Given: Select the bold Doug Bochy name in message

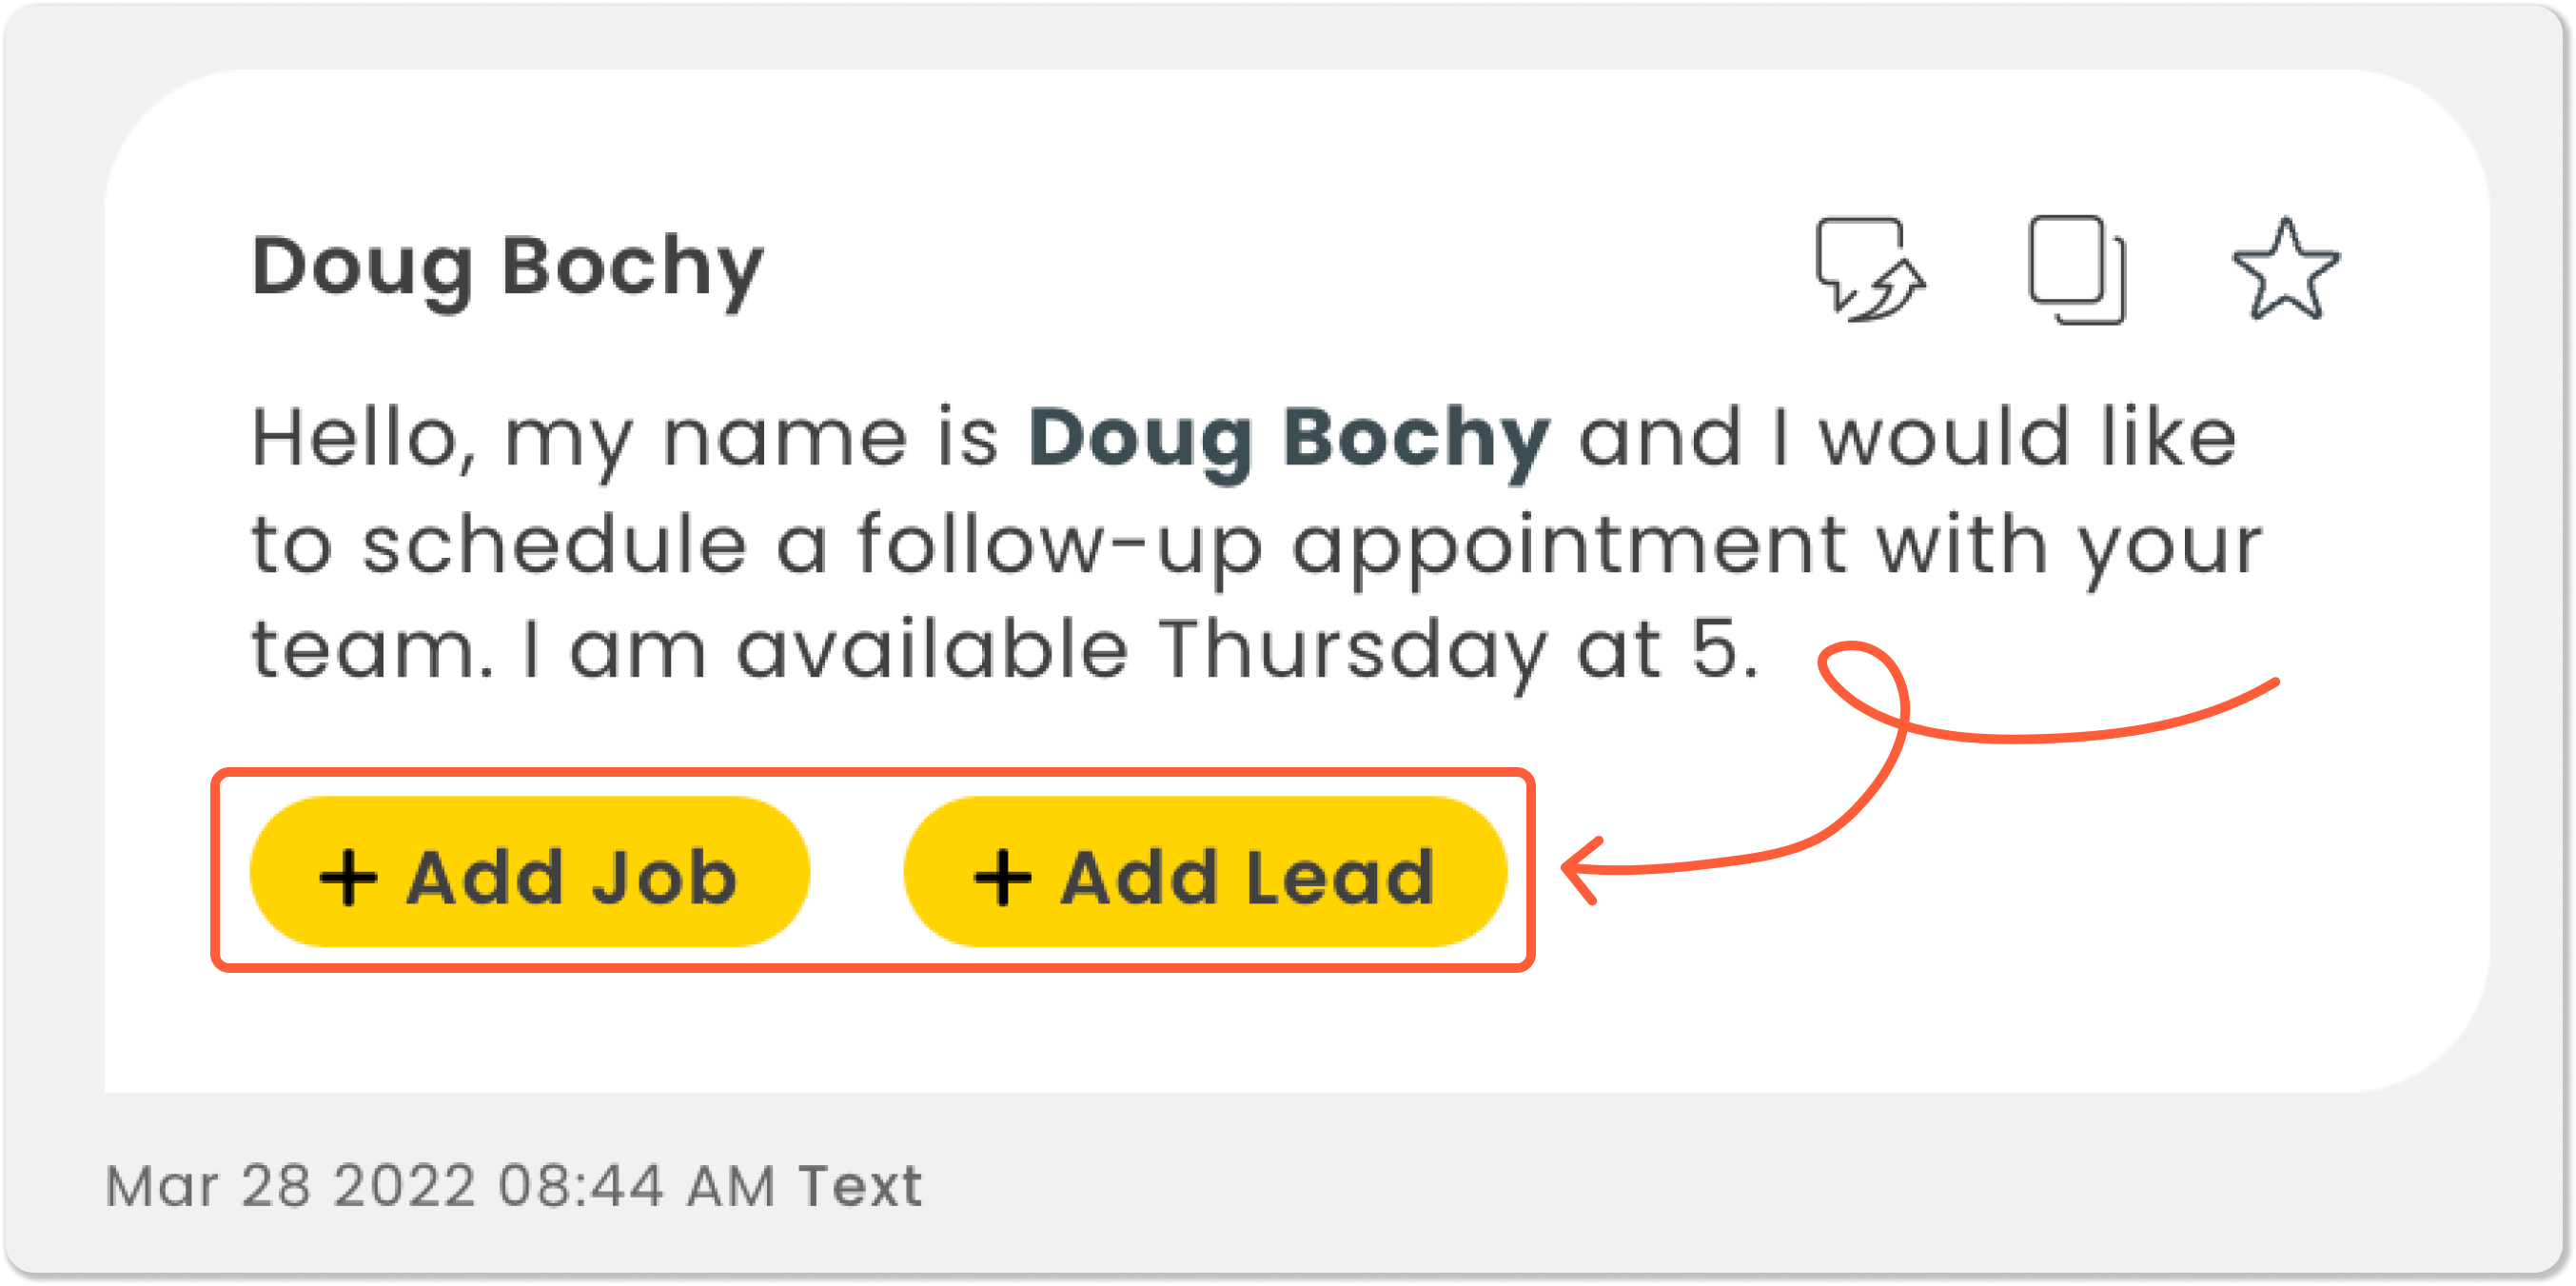Looking at the screenshot, I should [1289, 440].
